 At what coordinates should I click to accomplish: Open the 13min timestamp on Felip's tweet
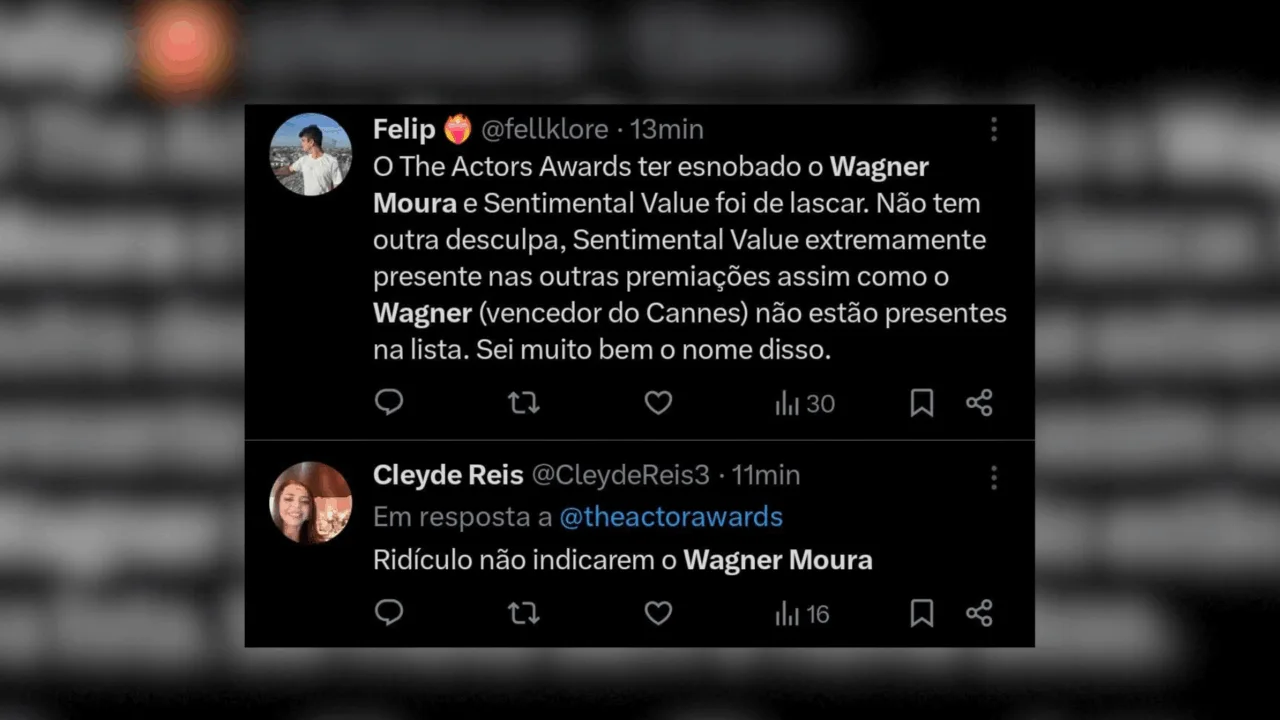coord(667,129)
